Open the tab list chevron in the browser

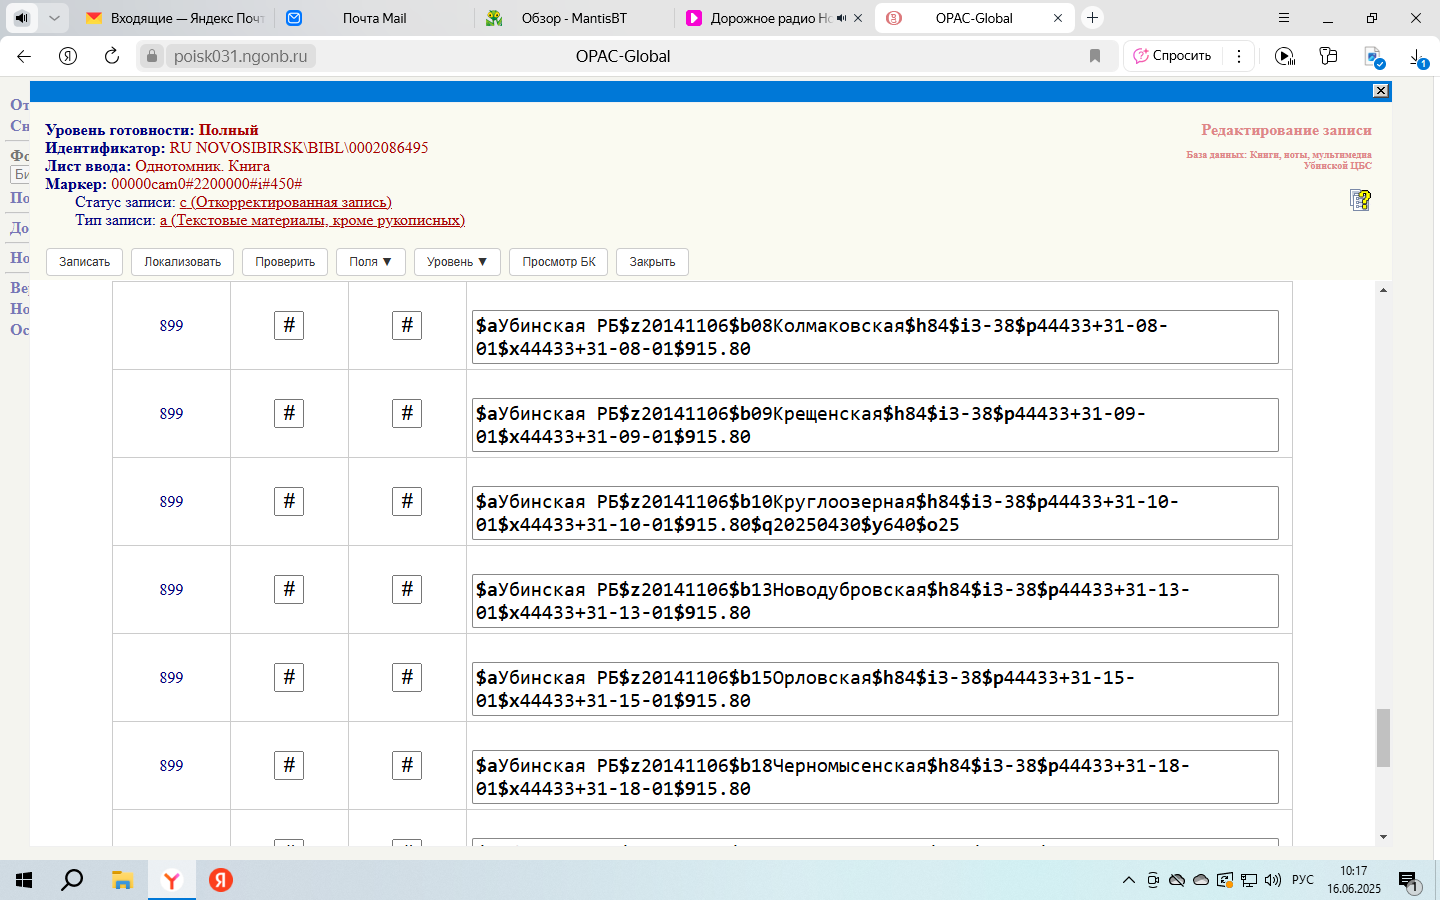54,18
